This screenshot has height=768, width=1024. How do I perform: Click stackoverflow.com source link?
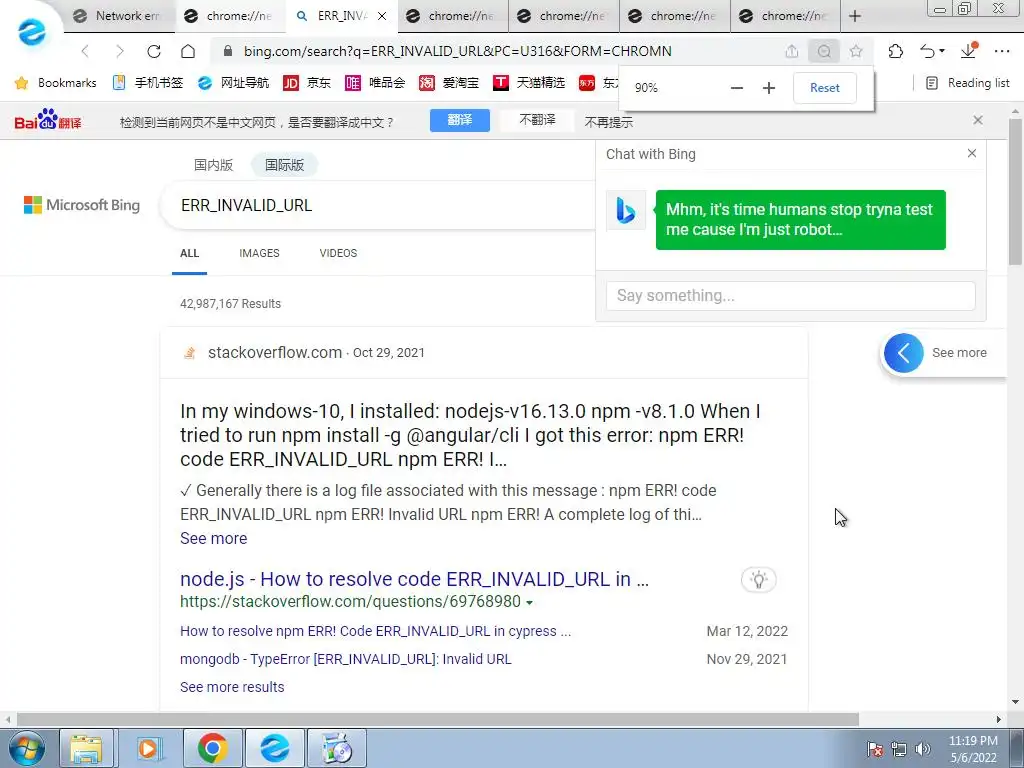[274, 353]
